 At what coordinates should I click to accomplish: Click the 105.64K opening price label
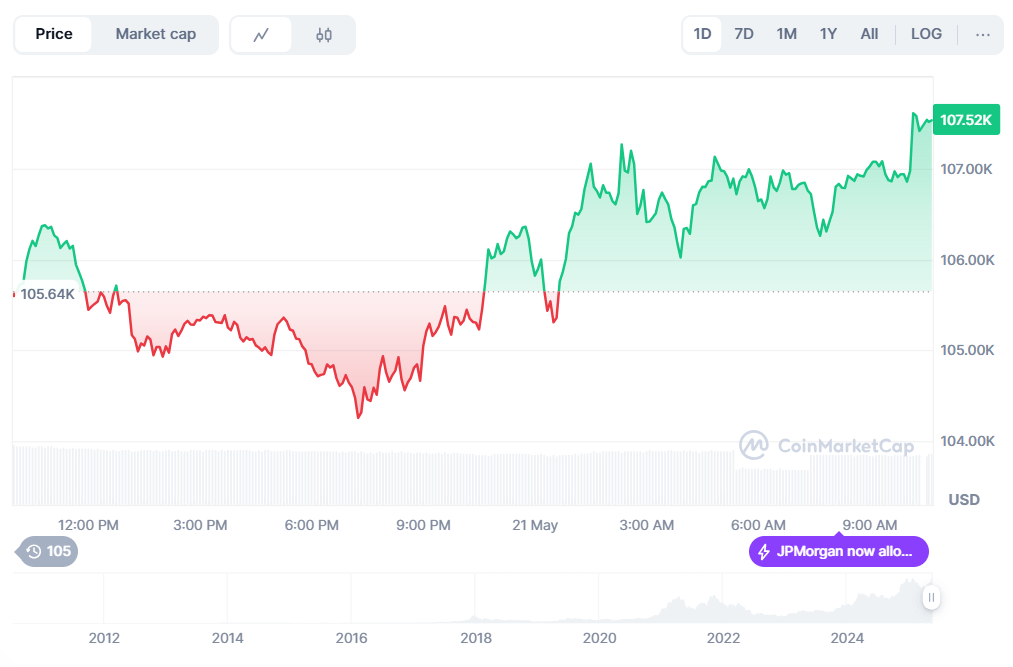(x=47, y=294)
